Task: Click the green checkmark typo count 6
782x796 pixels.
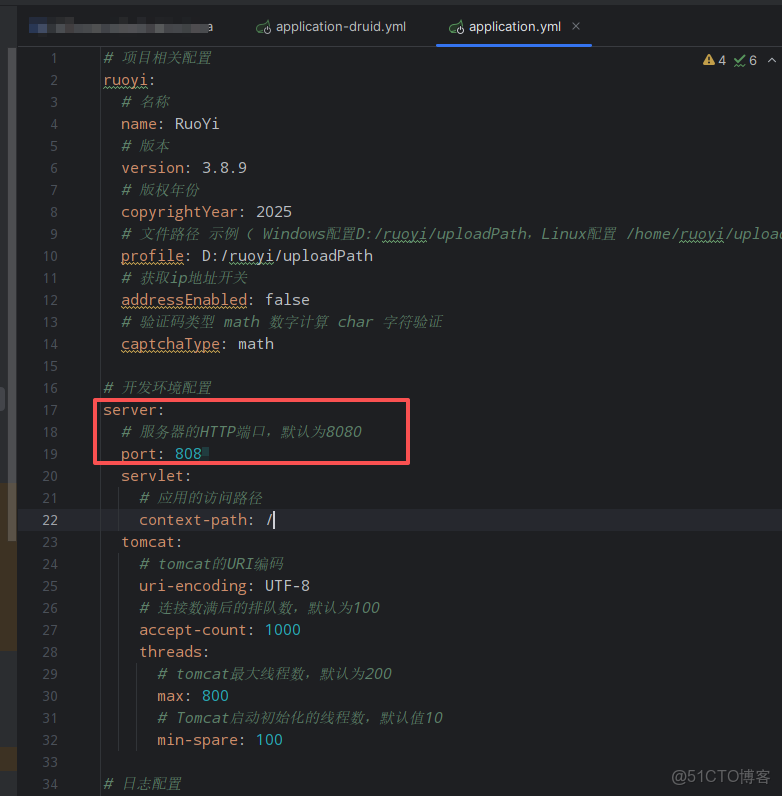Action: pyautogui.click(x=745, y=60)
